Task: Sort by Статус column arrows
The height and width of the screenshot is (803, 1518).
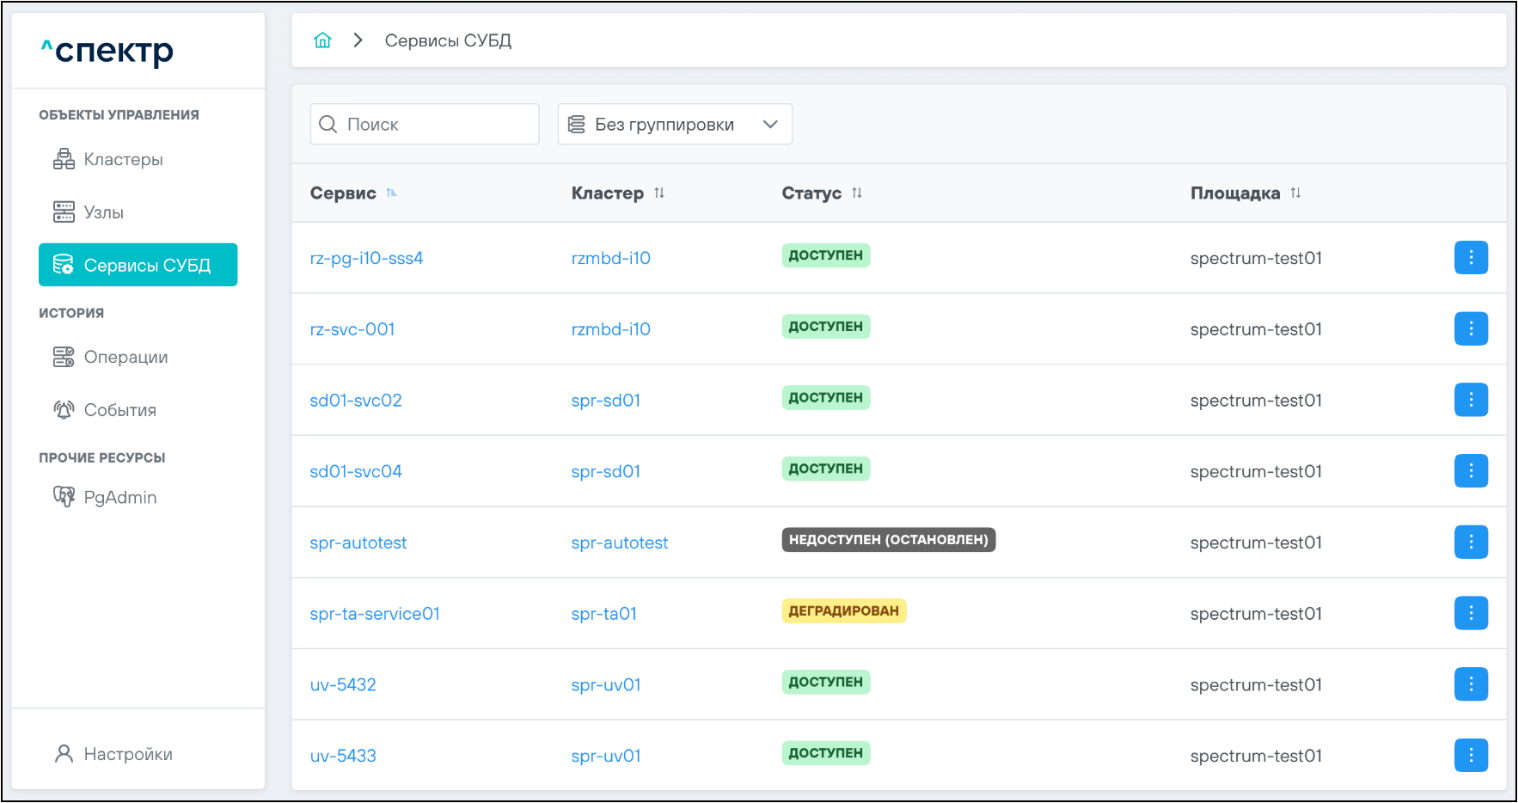Action: pos(857,193)
